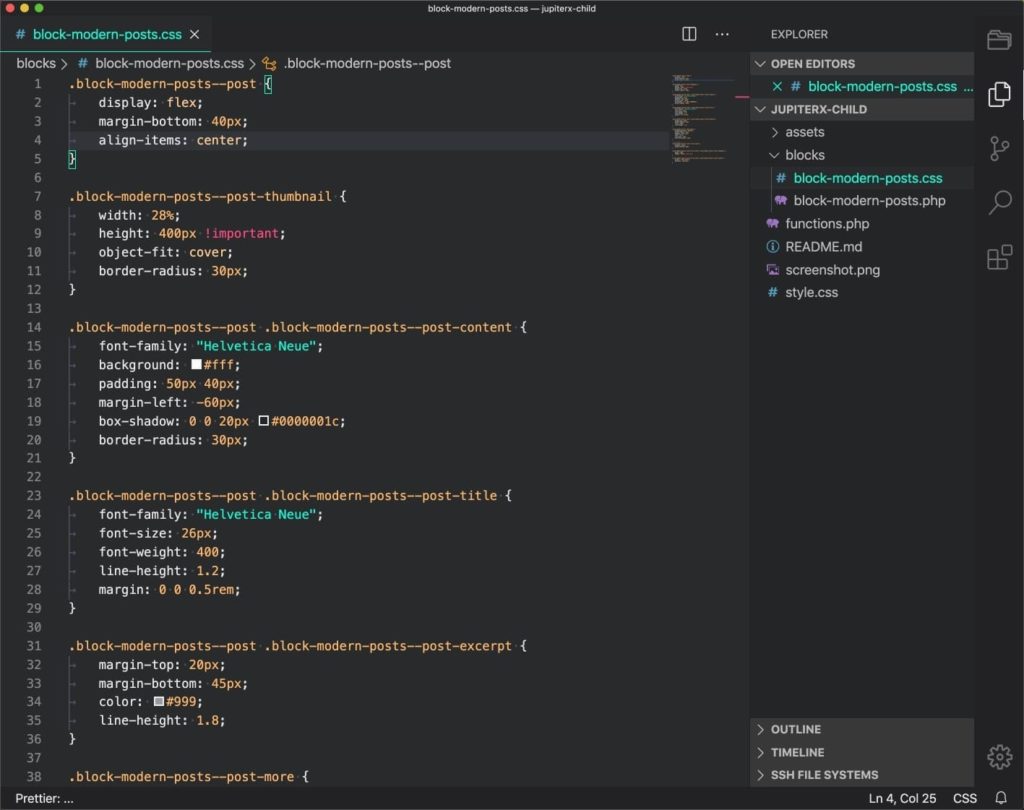Screen dimensions: 1024x810
Task: Click the Split Editor icon
Action: [689, 34]
